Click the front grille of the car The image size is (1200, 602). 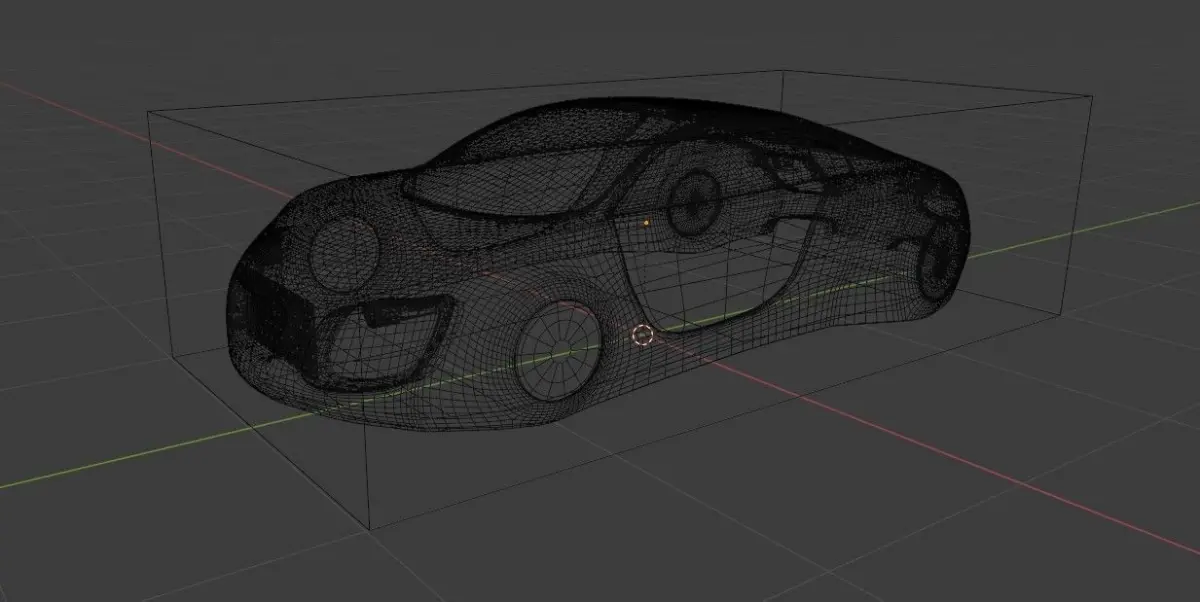click(280, 319)
